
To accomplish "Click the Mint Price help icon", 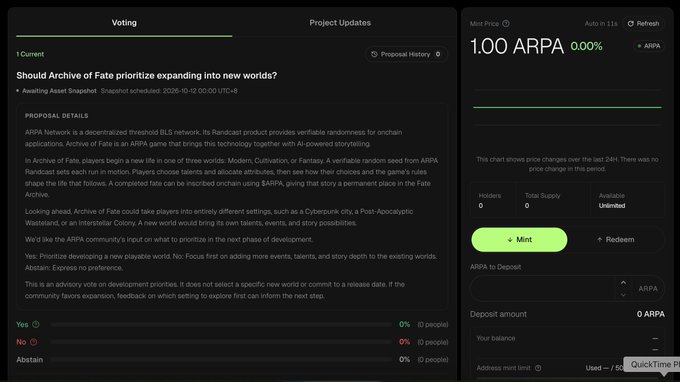I will click(506, 24).
